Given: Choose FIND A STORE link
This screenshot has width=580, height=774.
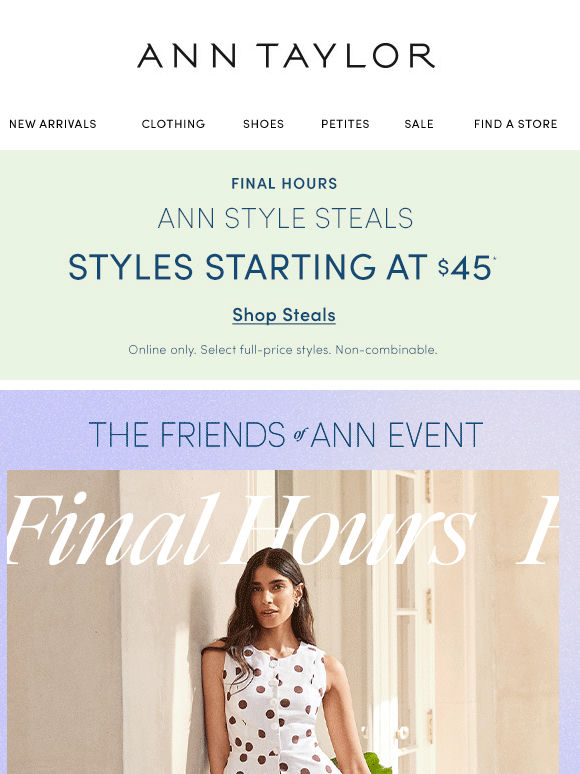Looking at the screenshot, I should (x=515, y=124).
